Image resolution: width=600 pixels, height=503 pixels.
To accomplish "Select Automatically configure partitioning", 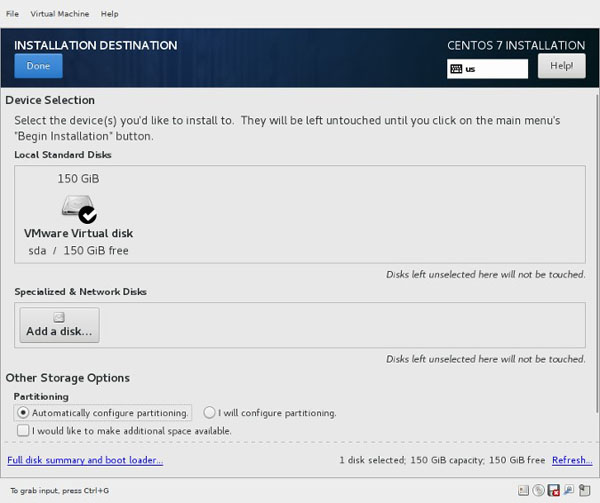I will (x=103, y=413).
